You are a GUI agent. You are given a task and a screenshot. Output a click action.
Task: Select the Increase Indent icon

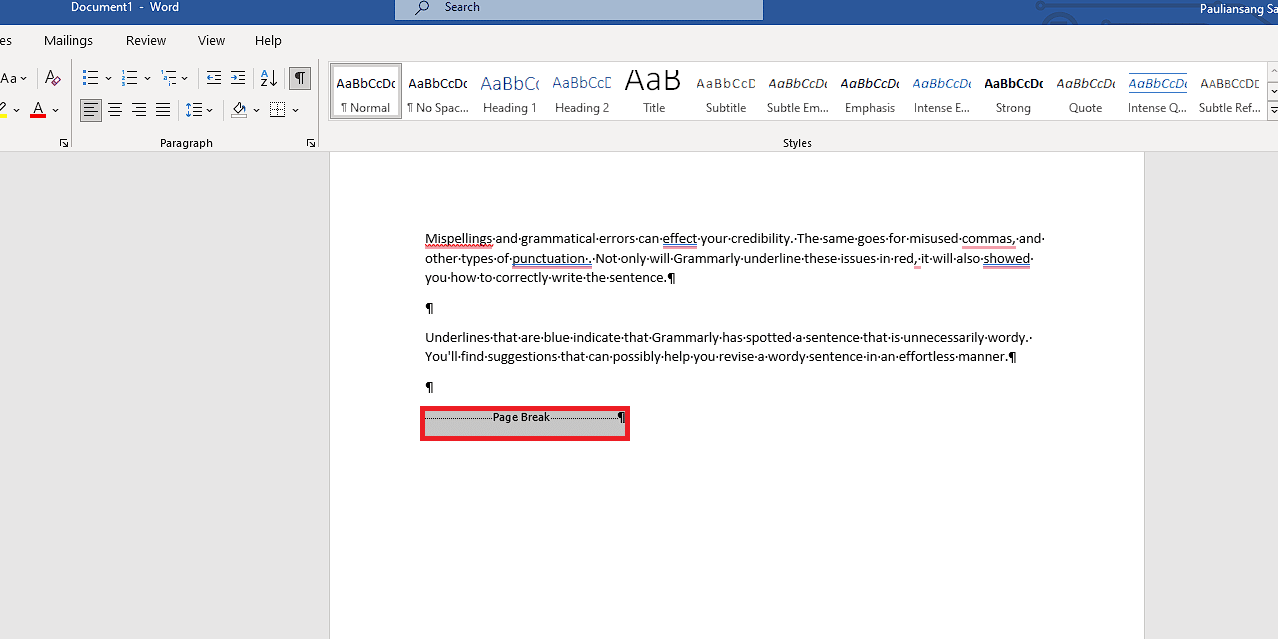[x=237, y=77]
